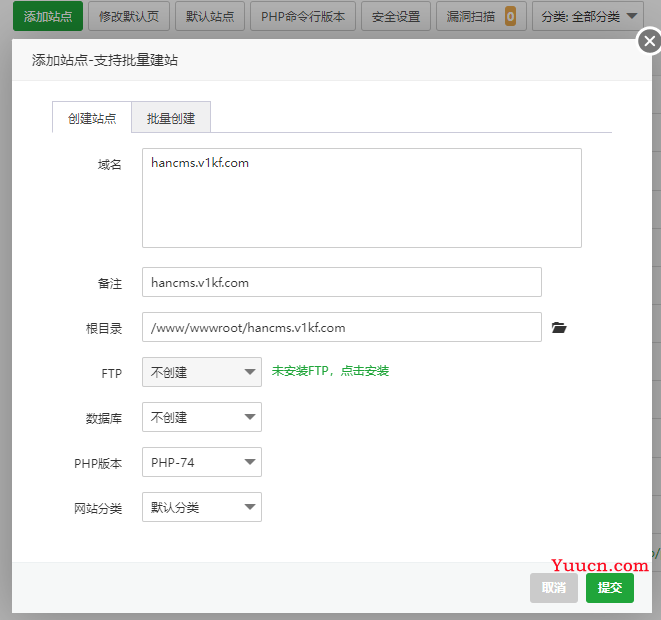Image resolution: width=661 pixels, height=620 pixels.
Task: Submit the form with 提交
Action: (610, 588)
